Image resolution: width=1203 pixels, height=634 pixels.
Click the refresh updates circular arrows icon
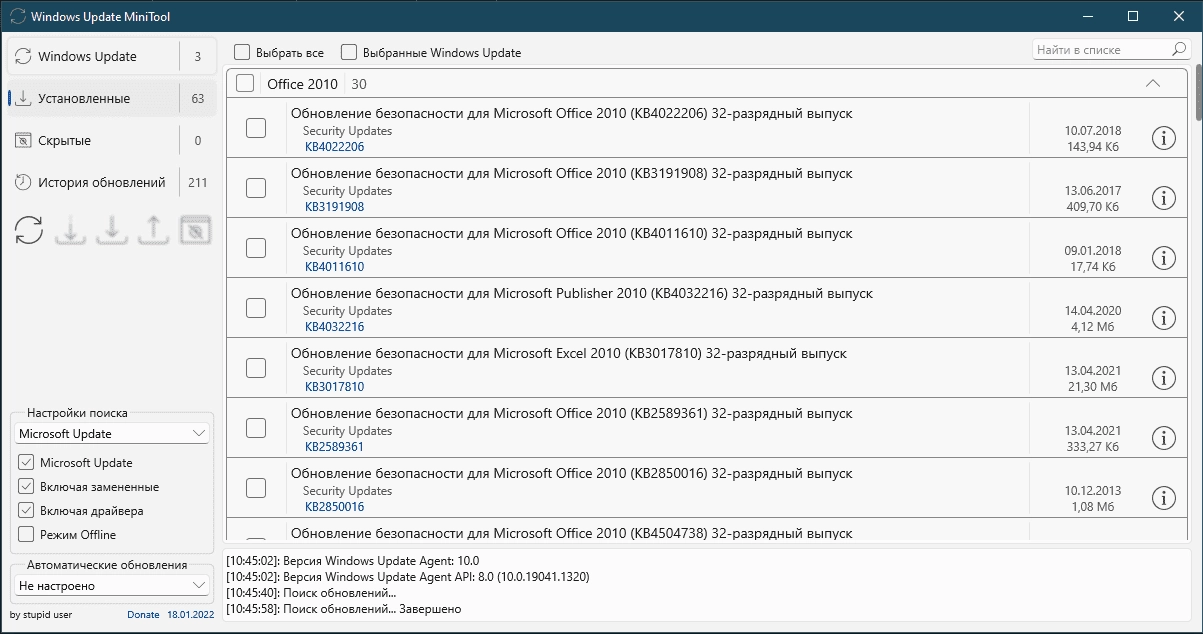(x=29, y=230)
